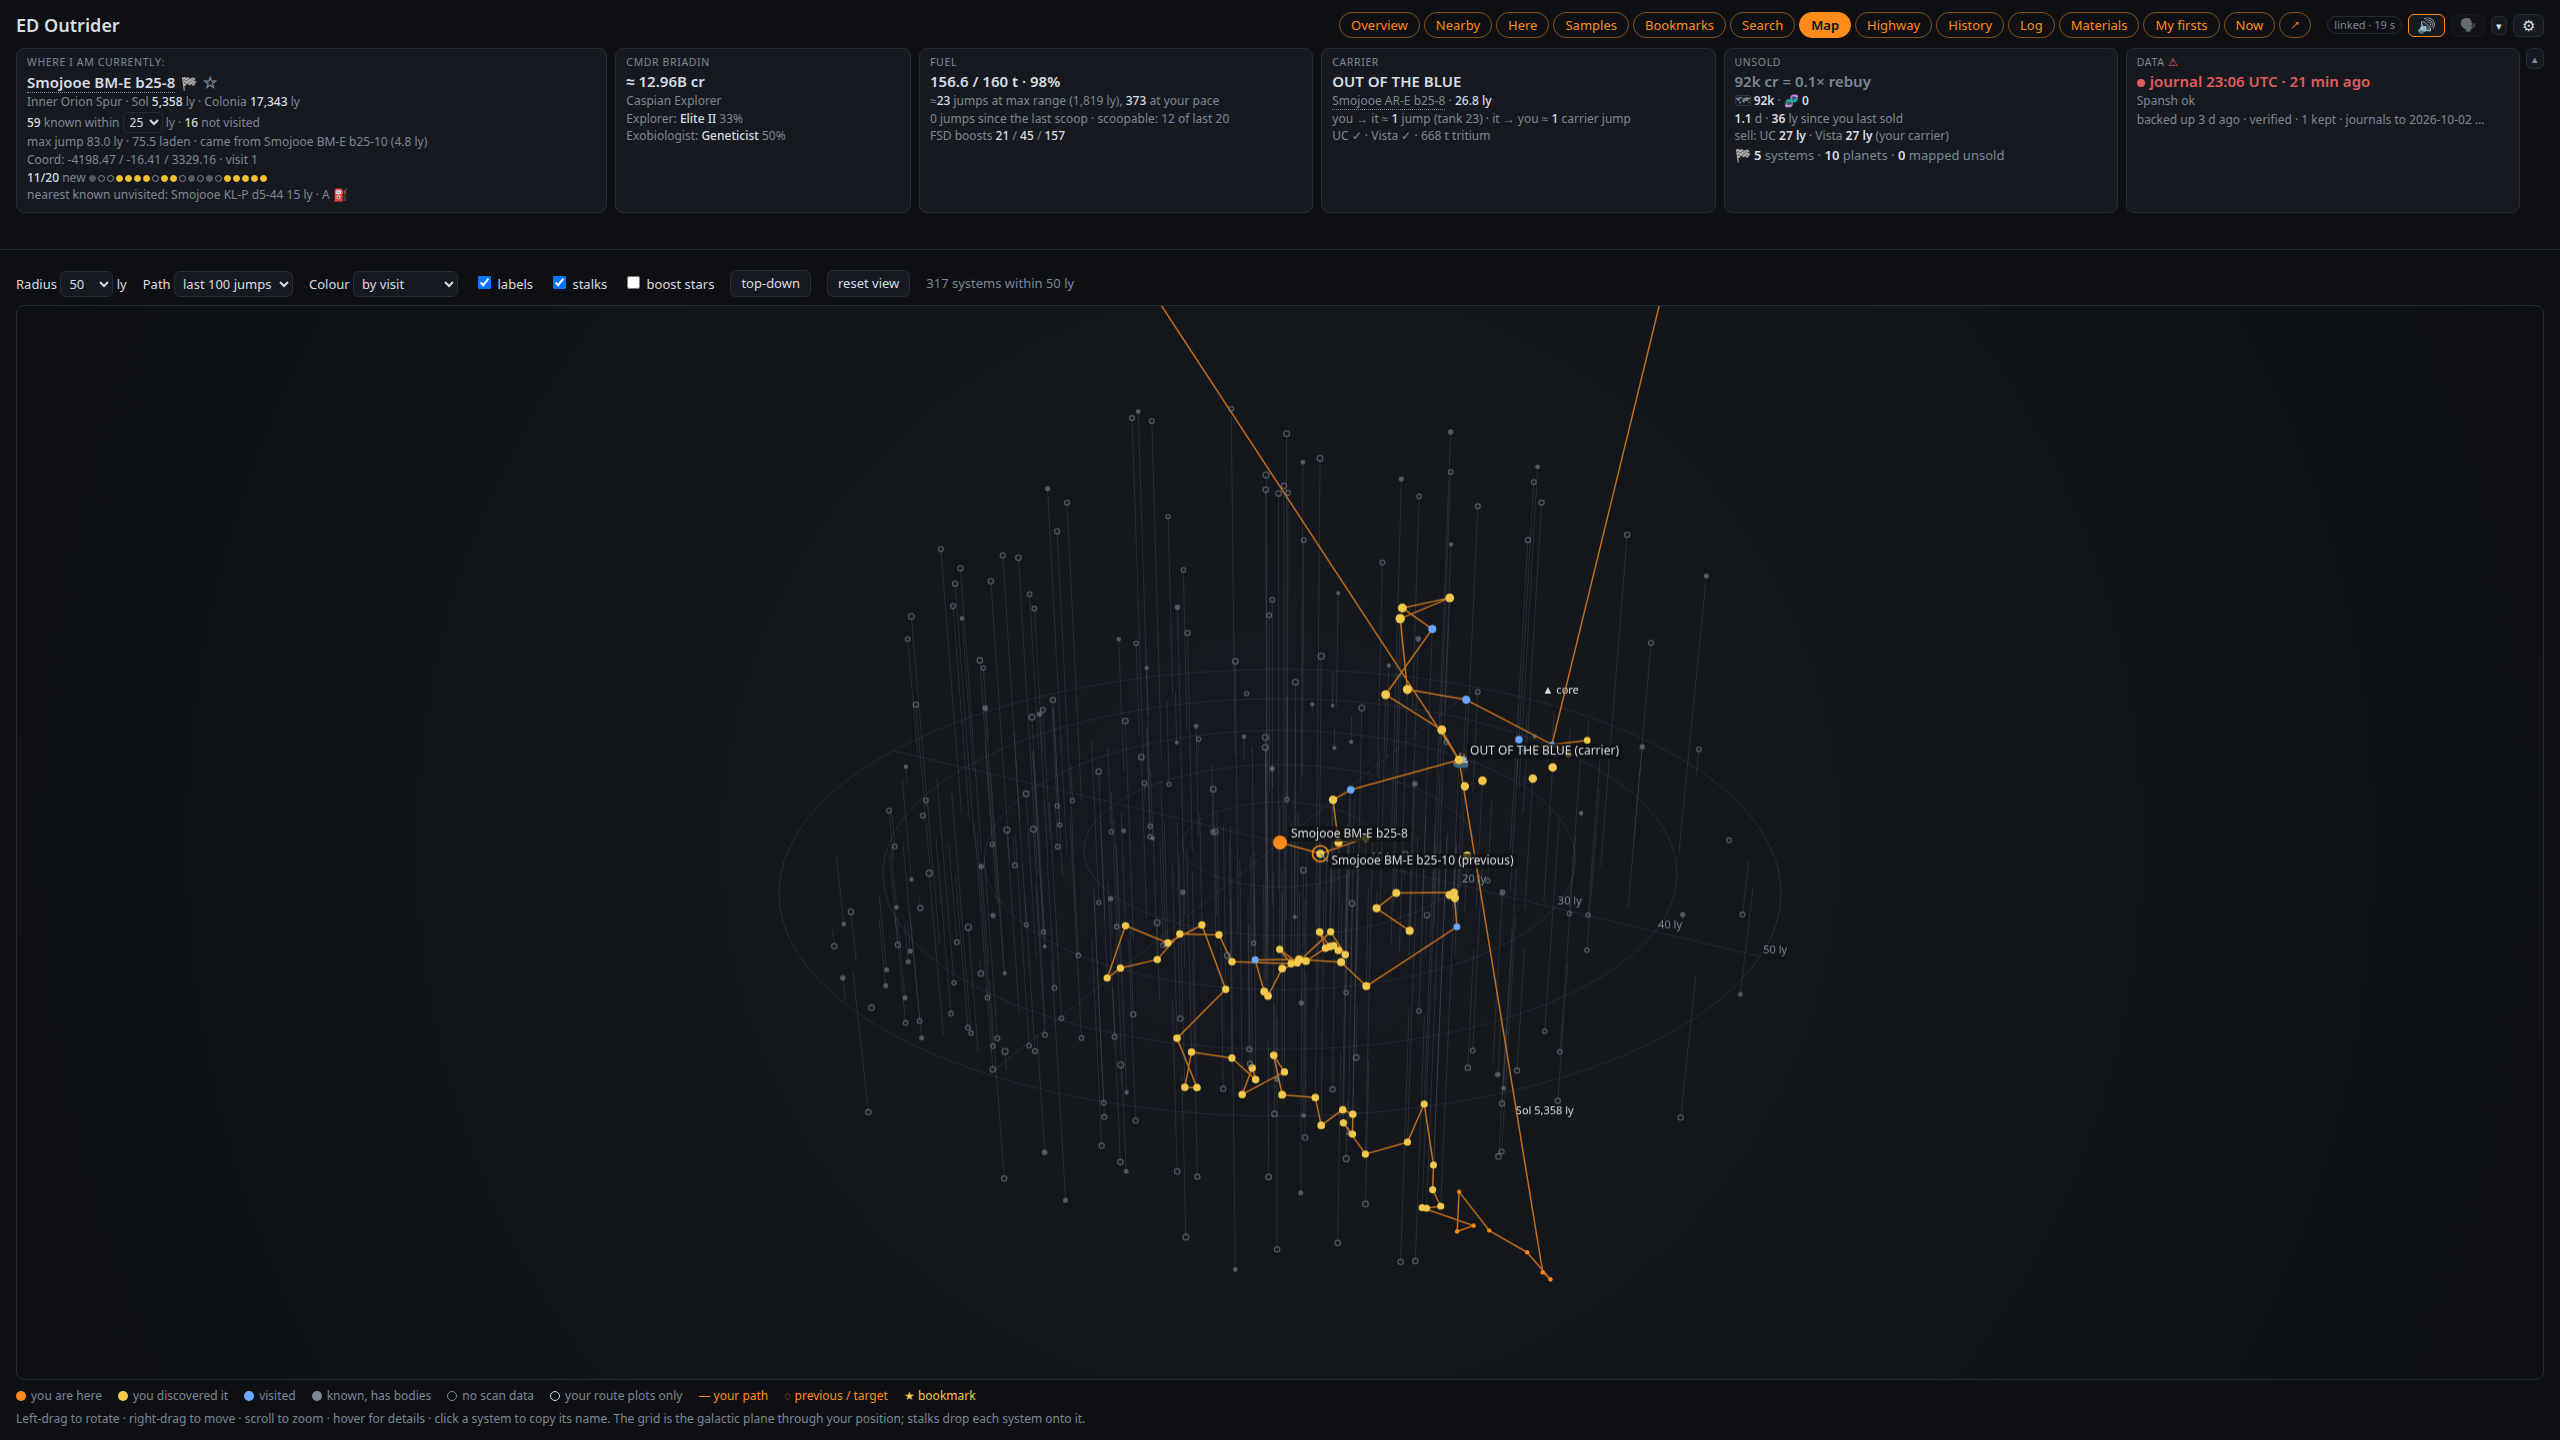
Task: Click the fuel pump icon in nearest unvisited line
Action: [x=339, y=195]
